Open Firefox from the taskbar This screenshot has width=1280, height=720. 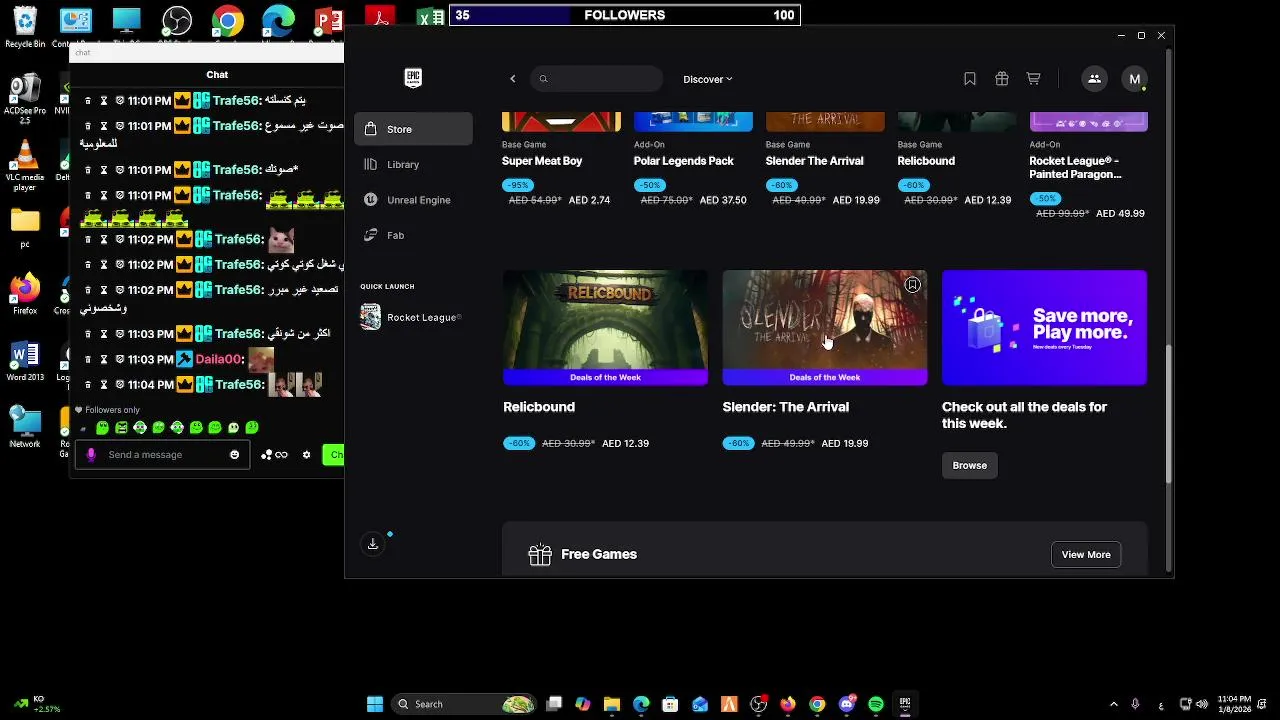pyautogui.click(x=788, y=704)
